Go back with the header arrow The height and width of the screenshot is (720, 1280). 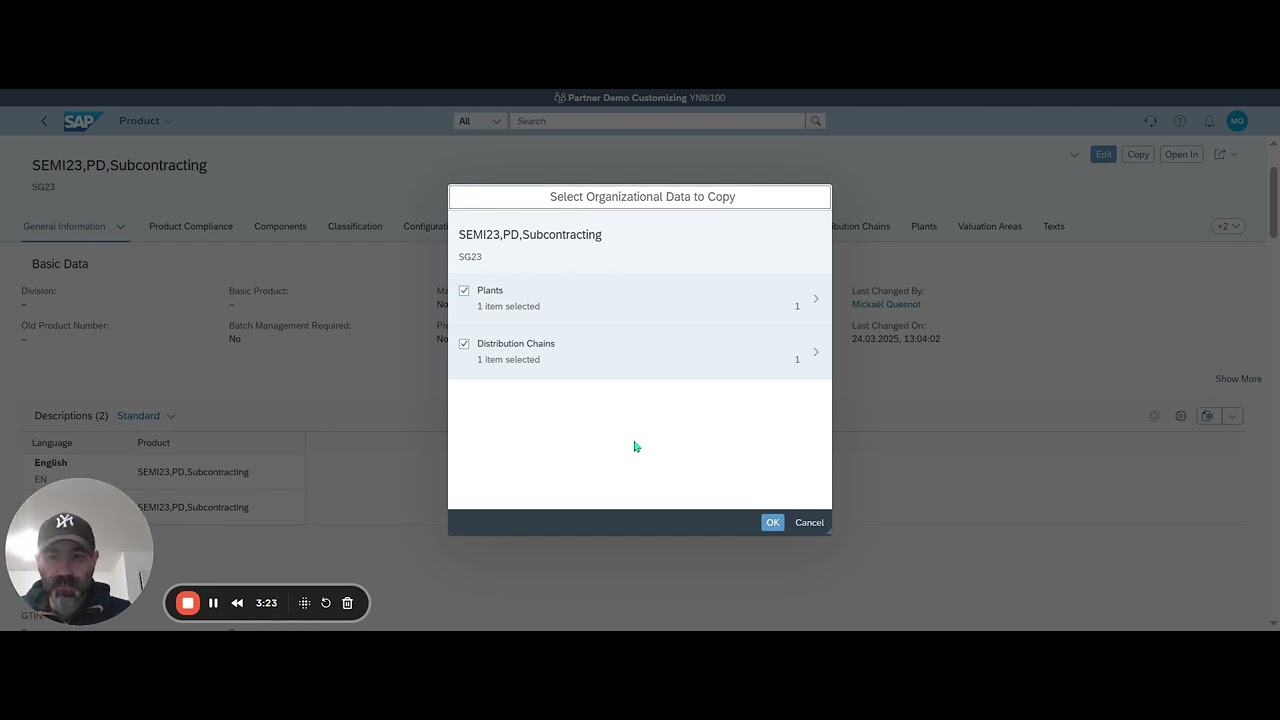click(x=44, y=121)
